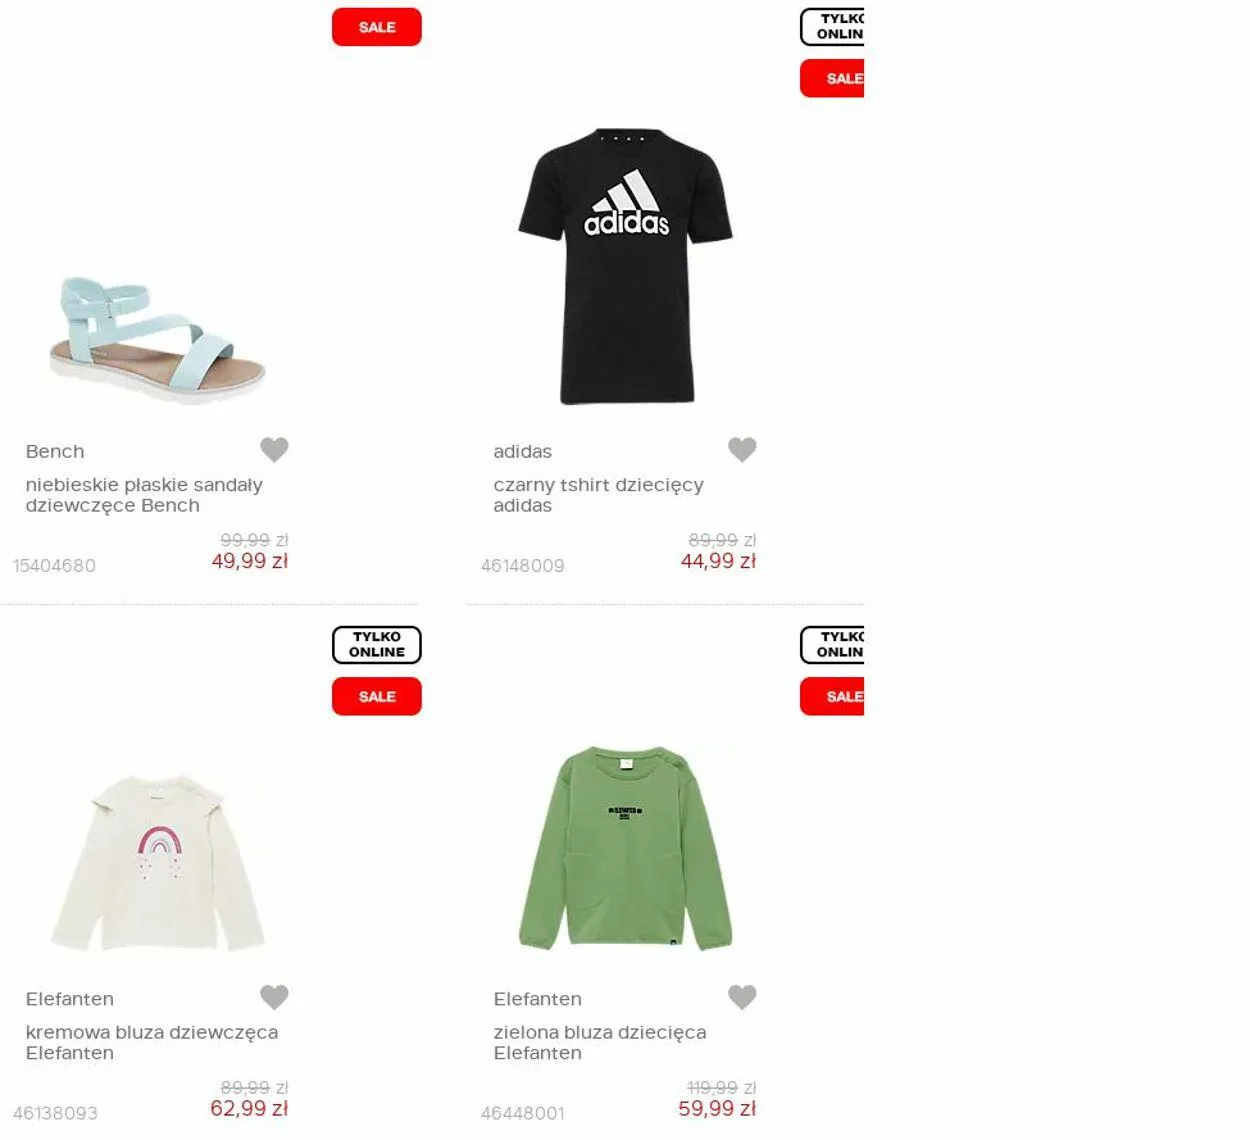Add adidas black tshirt to wishlist heart
The width and height of the screenshot is (1250, 1140).
coord(742,450)
